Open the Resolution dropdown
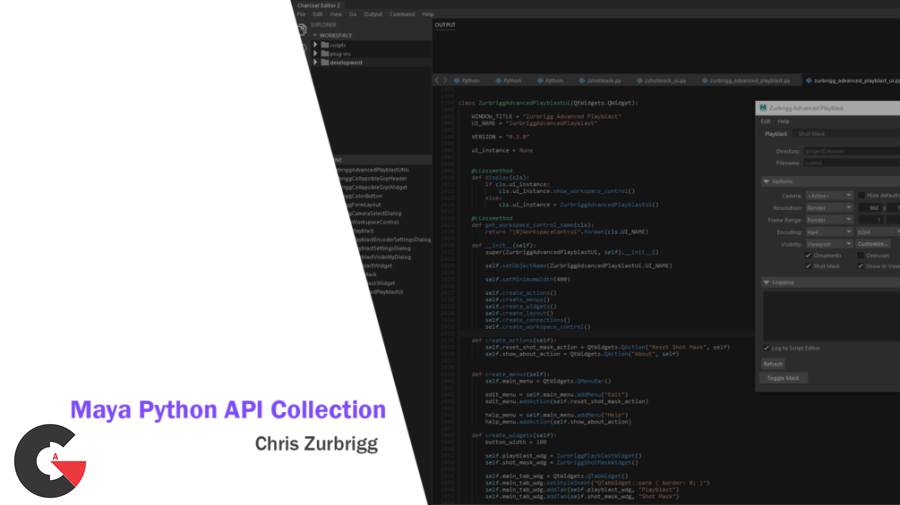Screen dimensions: 900x505 [x=829, y=208]
